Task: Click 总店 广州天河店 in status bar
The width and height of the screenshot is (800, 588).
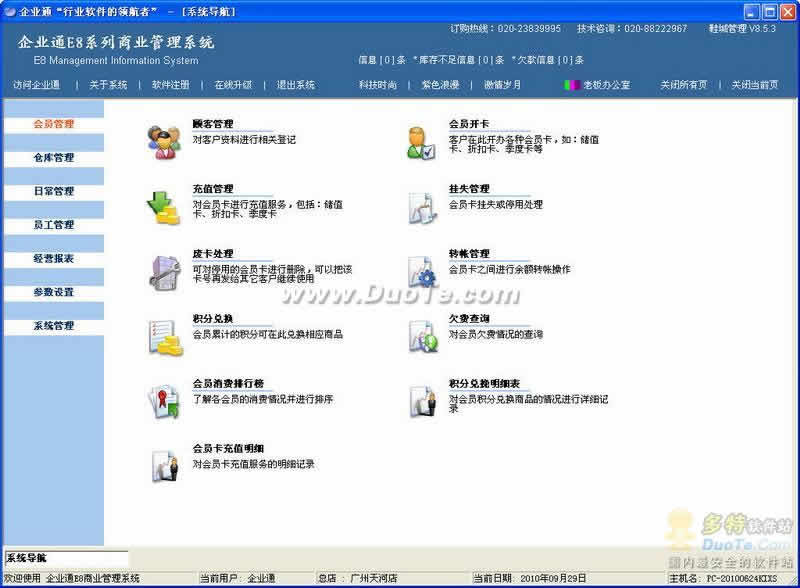Action: pyautogui.click(x=357, y=578)
